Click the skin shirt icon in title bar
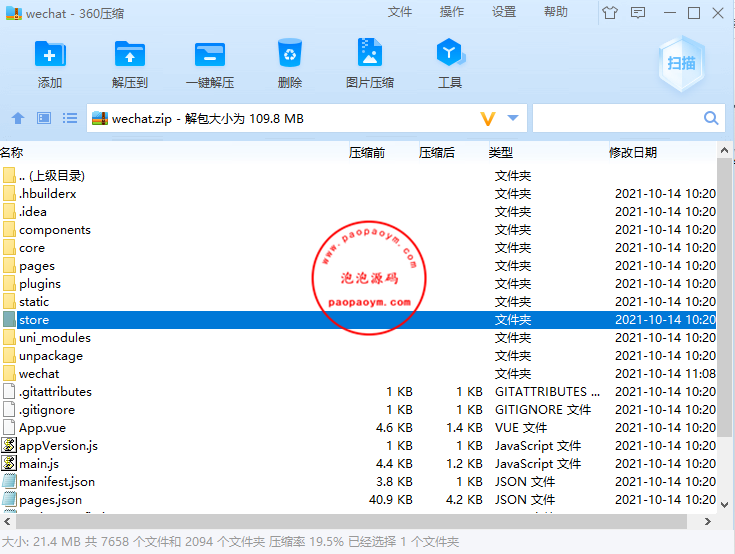This screenshot has height=554, width=735. pos(610,13)
